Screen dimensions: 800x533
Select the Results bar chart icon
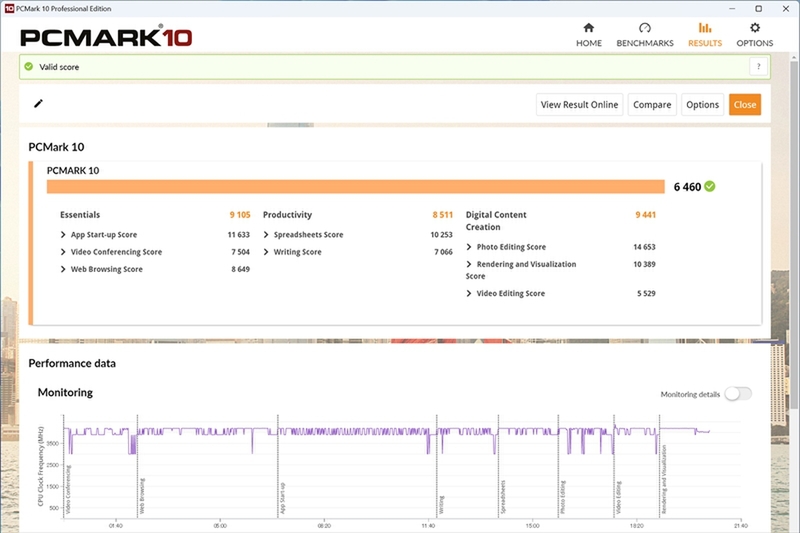[704, 28]
